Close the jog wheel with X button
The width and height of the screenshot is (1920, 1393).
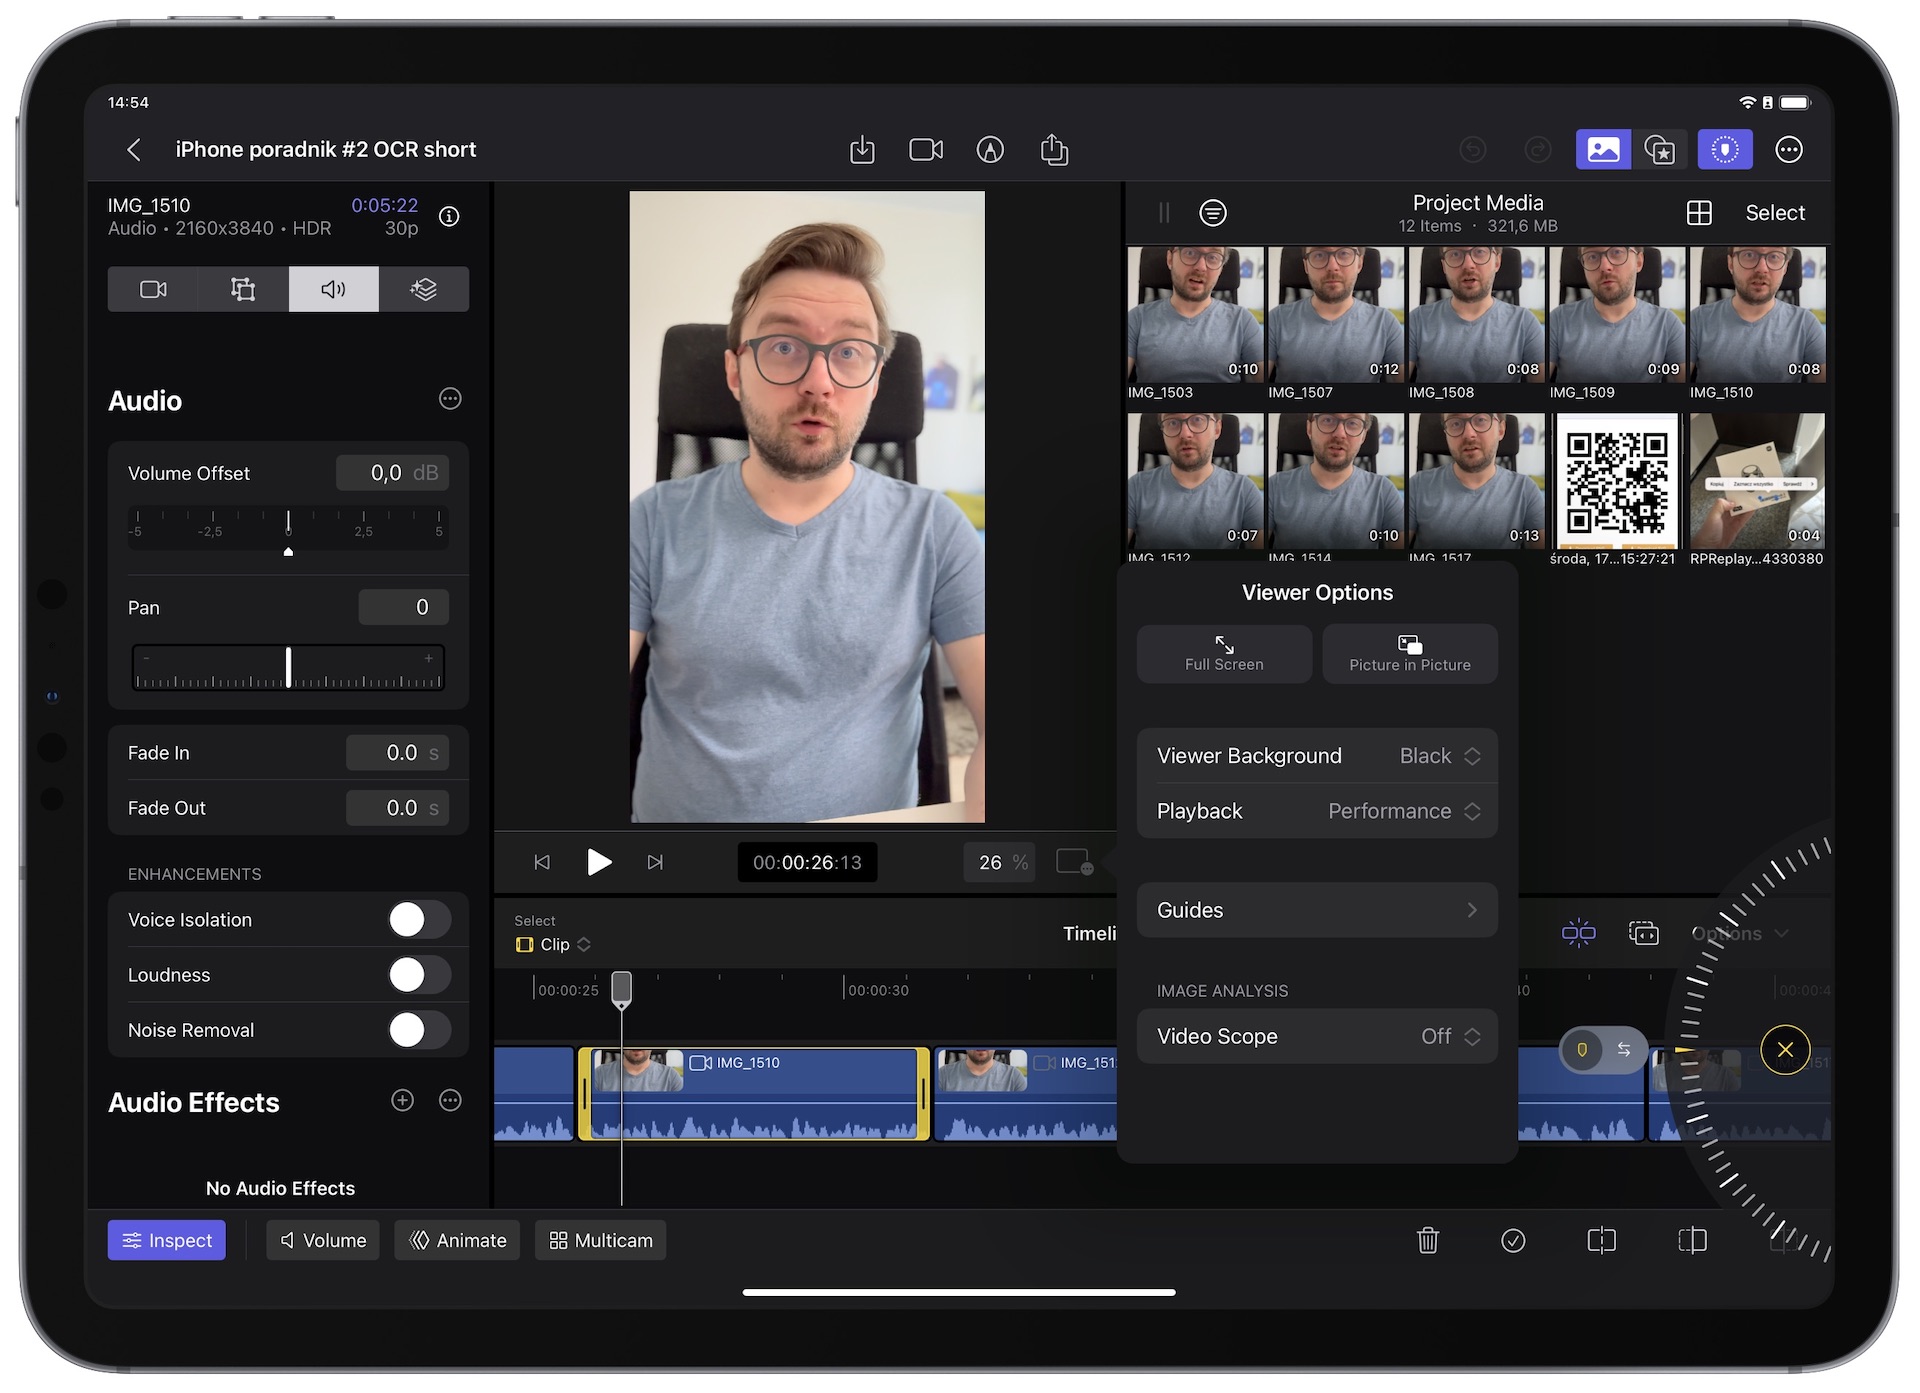(x=1785, y=1050)
